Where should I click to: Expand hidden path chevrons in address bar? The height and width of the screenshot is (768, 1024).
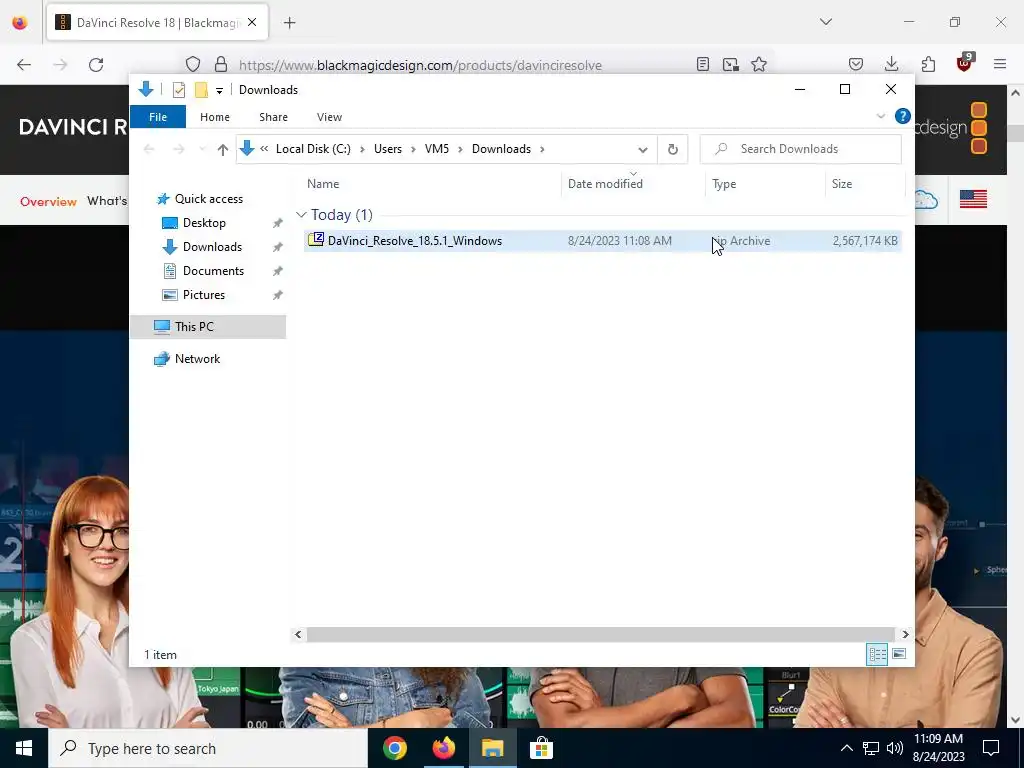(x=264, y=149)
